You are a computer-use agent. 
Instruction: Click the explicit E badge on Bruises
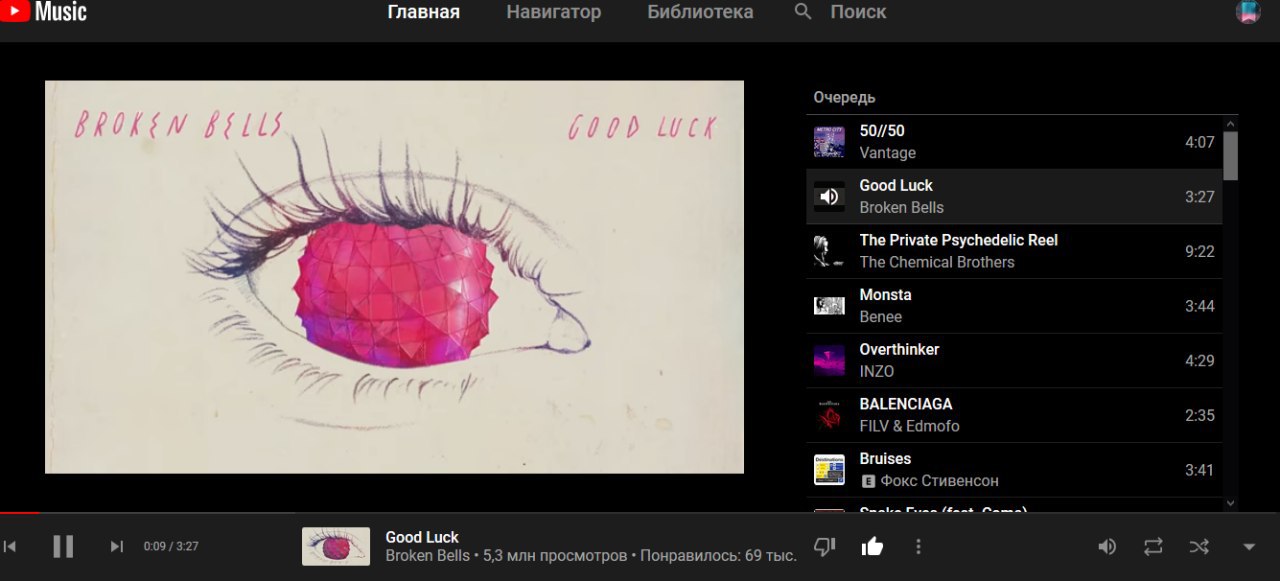pyautogui.click(x=868, y=481)
